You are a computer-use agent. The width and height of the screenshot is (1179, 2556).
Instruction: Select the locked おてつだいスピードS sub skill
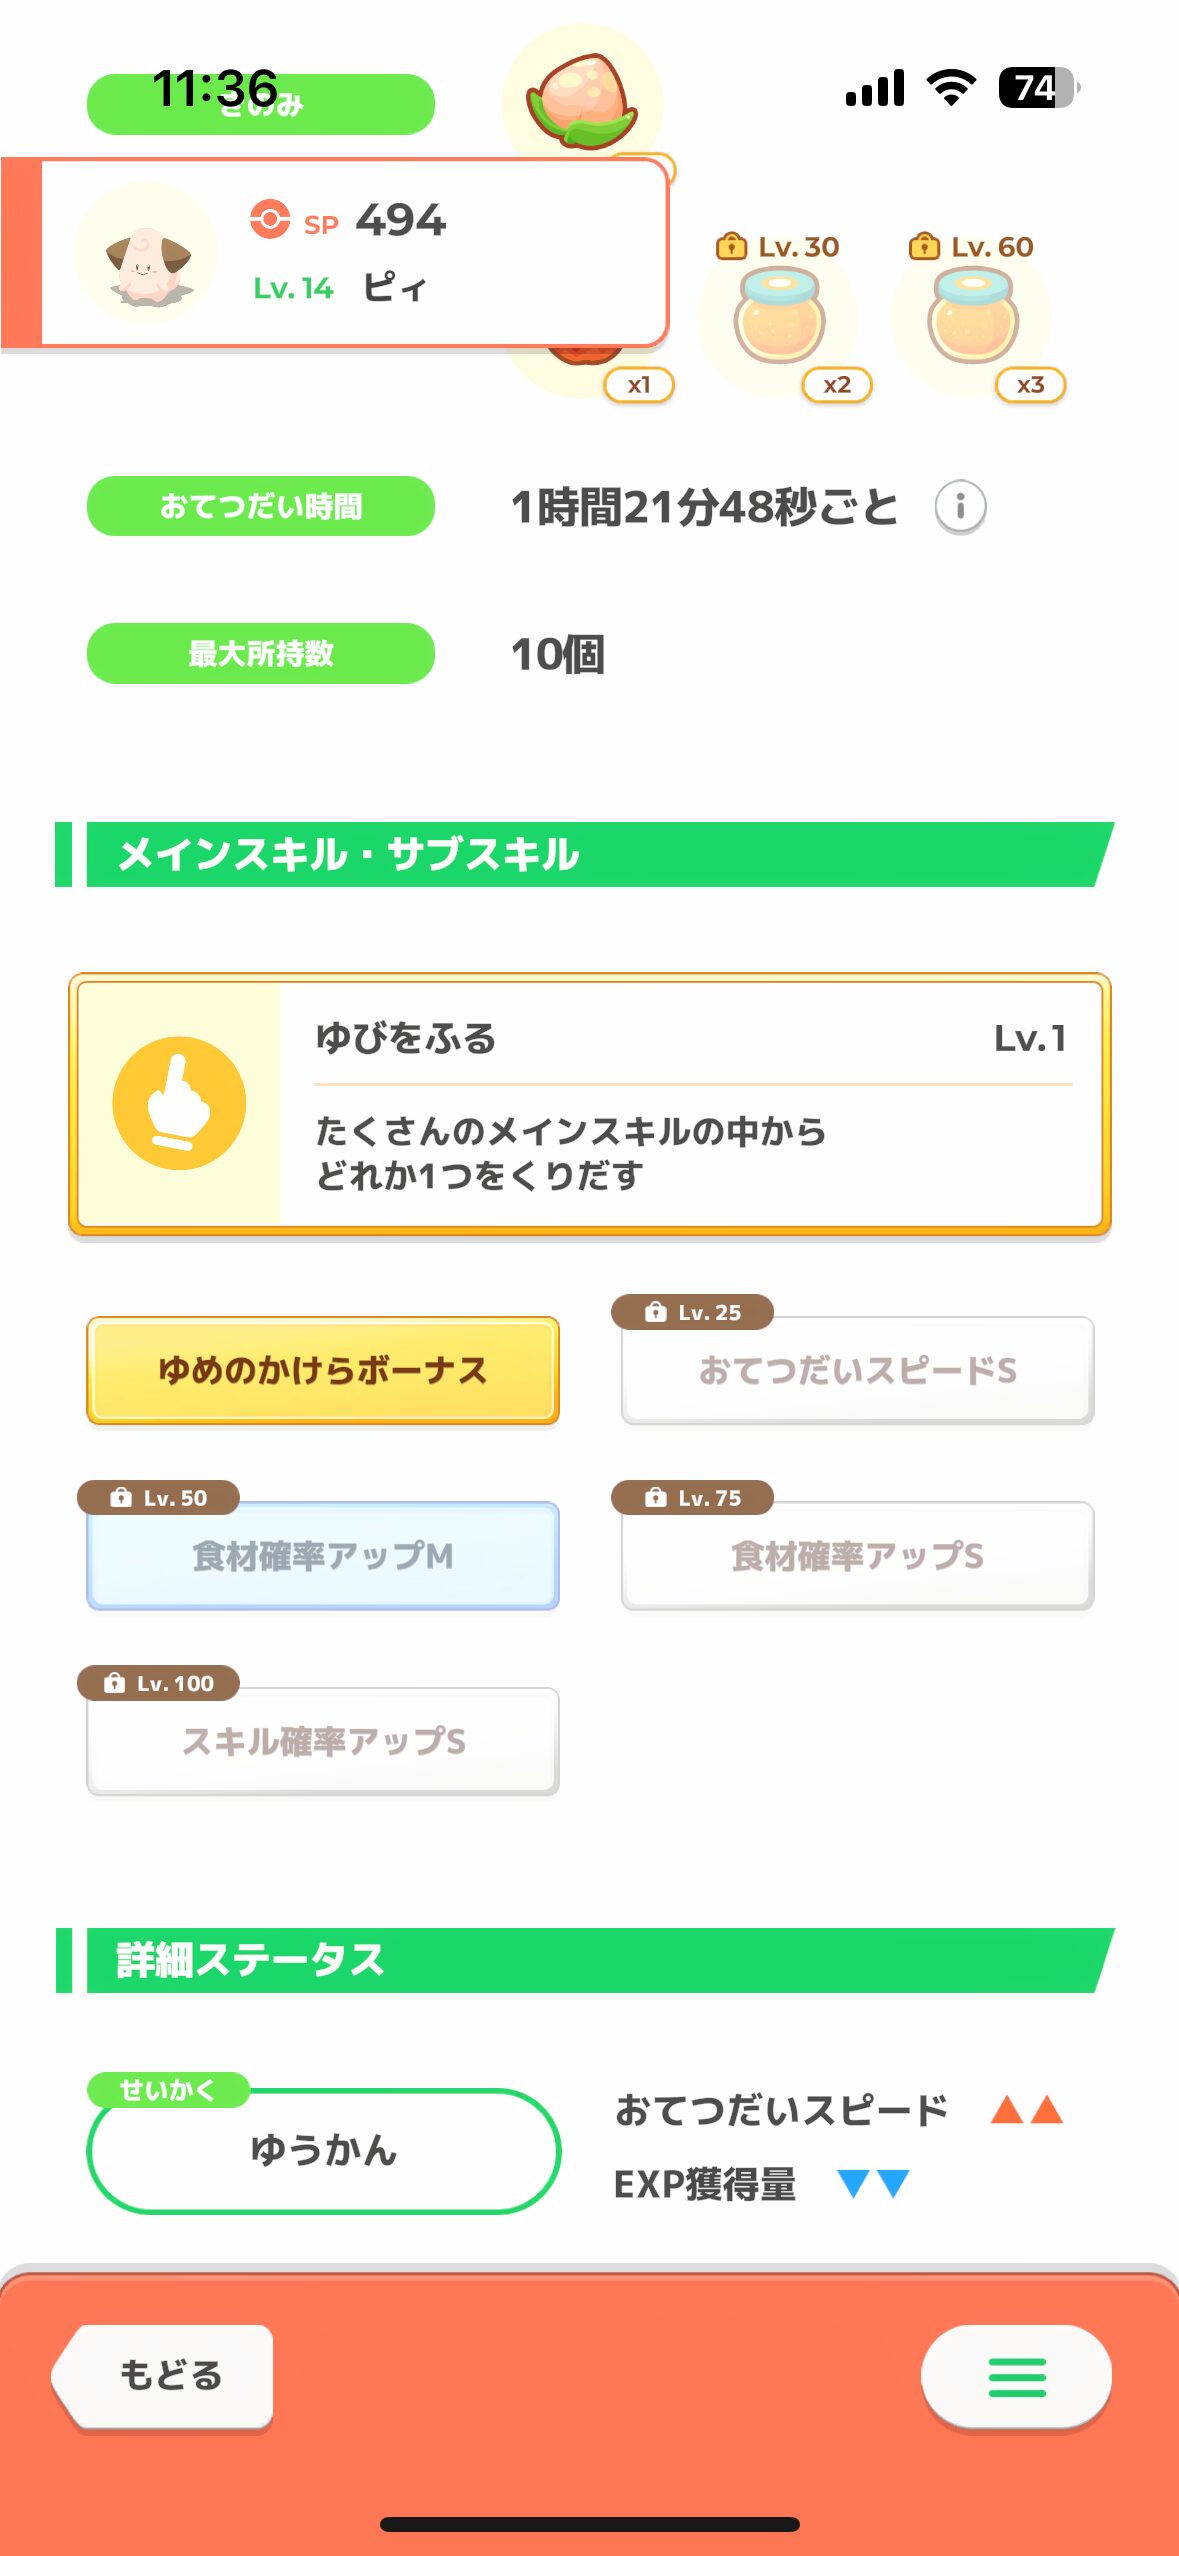pyautogui.click(x=857, y=1370)
